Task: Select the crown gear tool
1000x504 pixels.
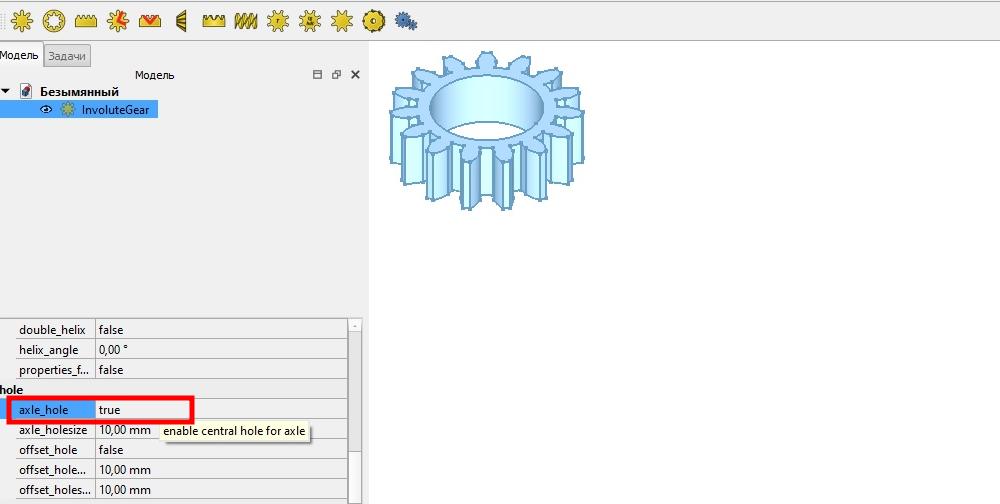Action: (x=213, y=19)
